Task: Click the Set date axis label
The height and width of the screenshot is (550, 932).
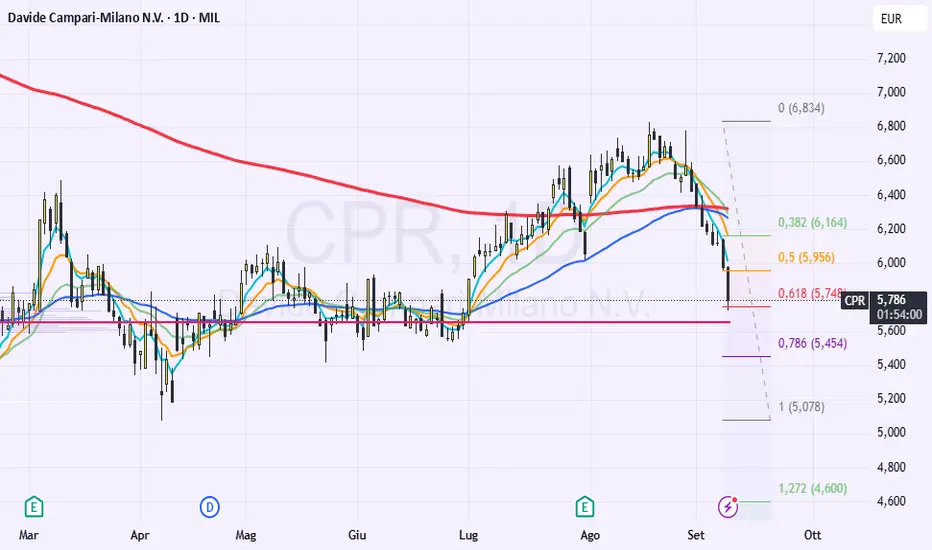Action: tap(695, 535)
